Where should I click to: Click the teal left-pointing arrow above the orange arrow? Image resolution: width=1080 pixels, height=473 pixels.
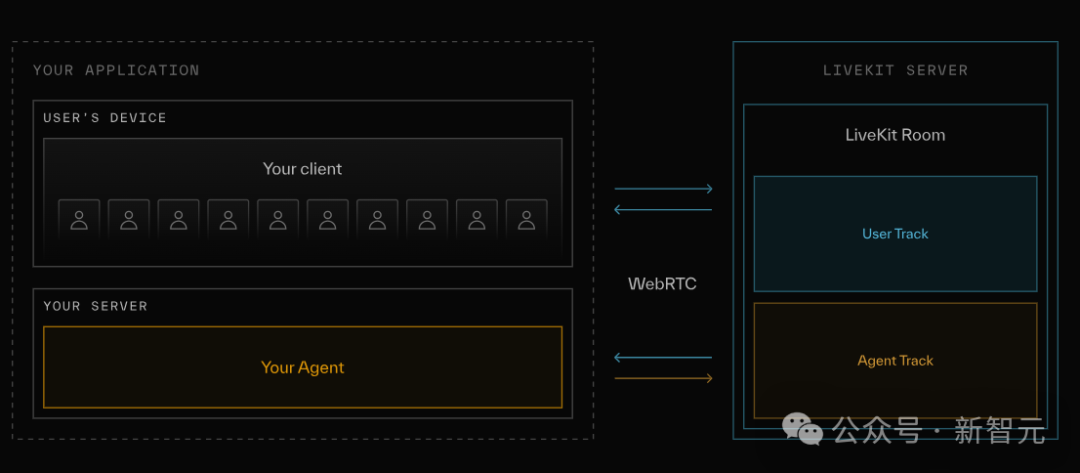tap(663, 357)
